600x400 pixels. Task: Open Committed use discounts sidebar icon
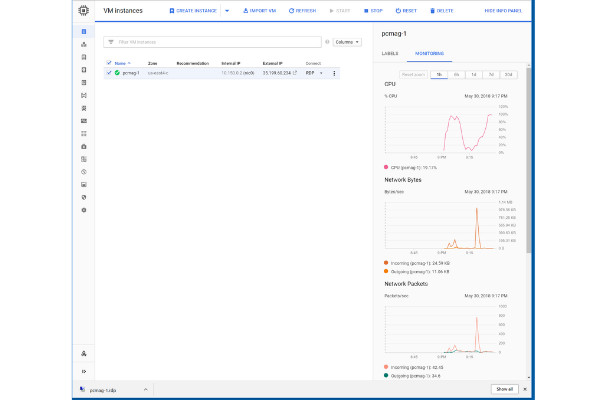84,121
